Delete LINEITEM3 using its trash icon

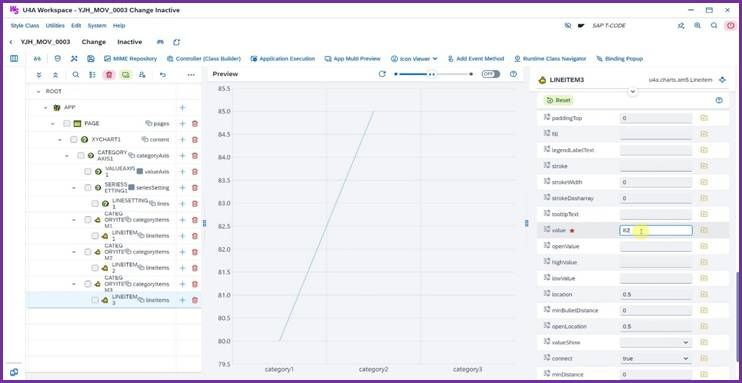[x=194, y=300]
